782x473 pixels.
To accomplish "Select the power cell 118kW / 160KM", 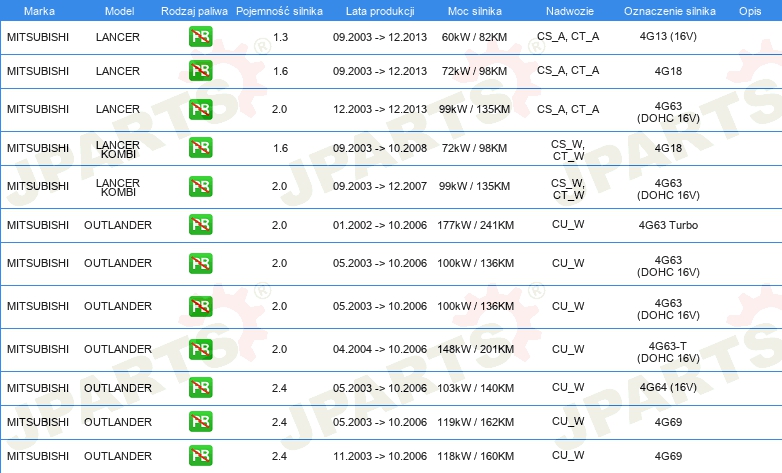I will click(475, 456).
